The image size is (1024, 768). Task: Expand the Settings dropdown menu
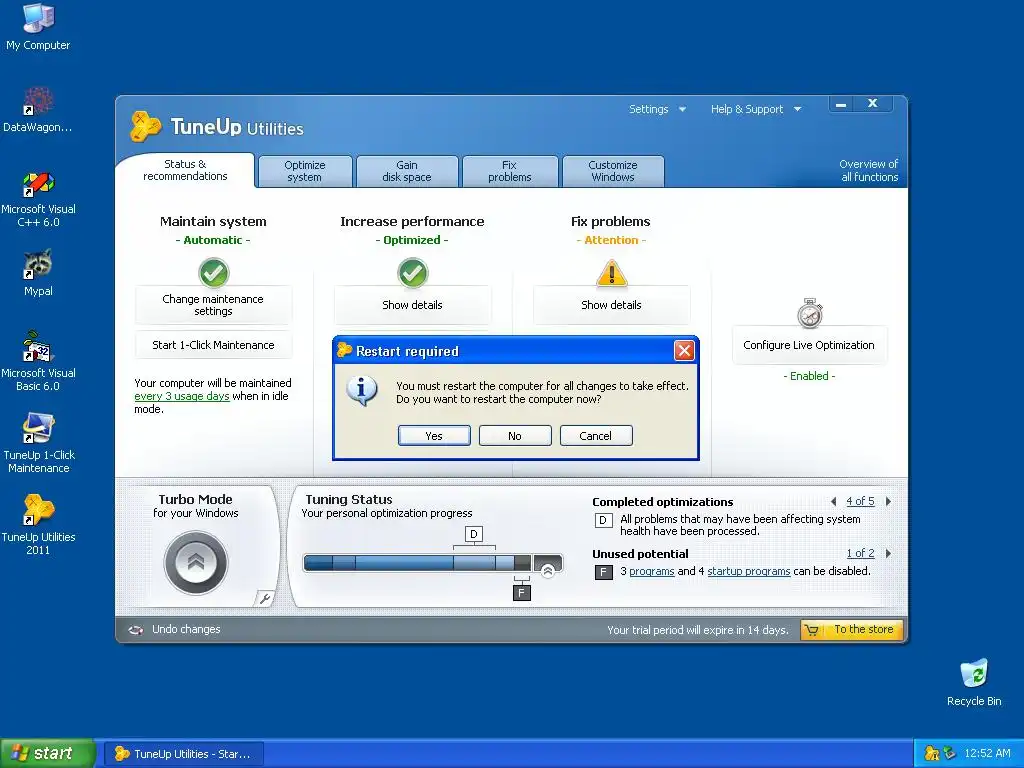[658, 109]
